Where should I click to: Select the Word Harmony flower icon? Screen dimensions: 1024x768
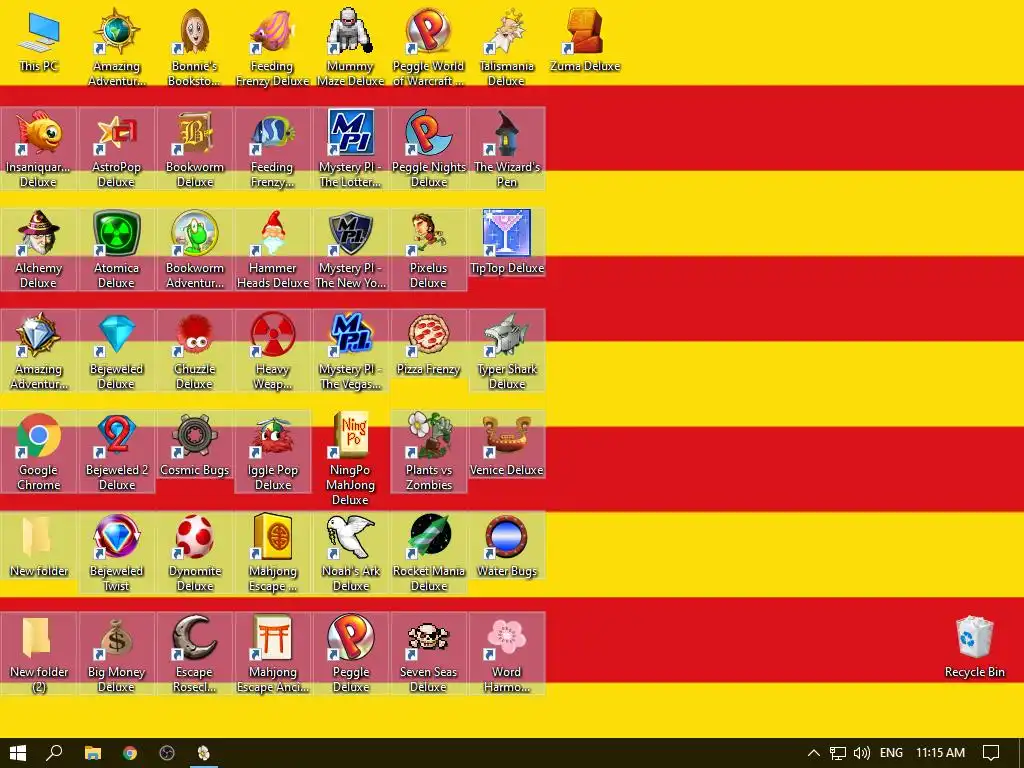click(x=507, y=654)
